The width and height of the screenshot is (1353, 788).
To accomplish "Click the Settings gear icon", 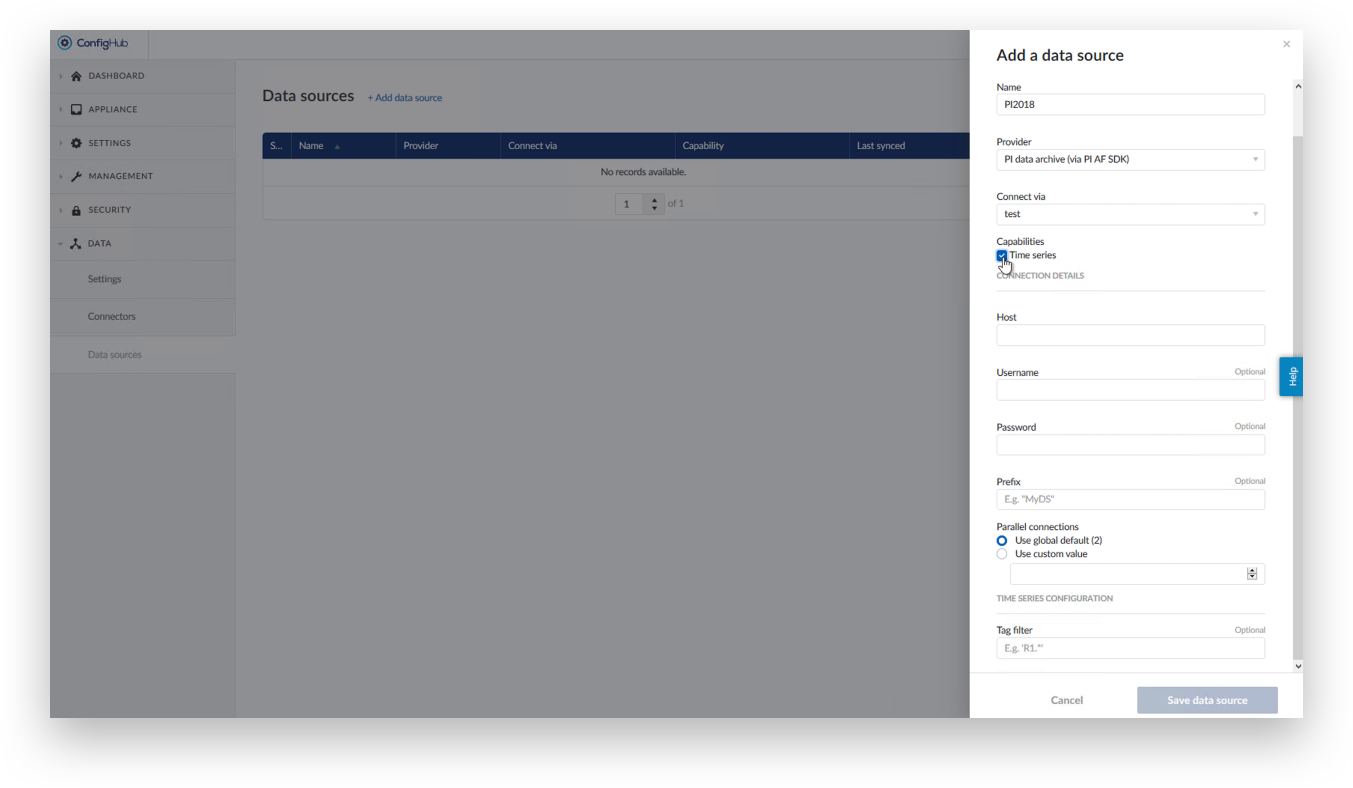I will (x=76, y=143).
